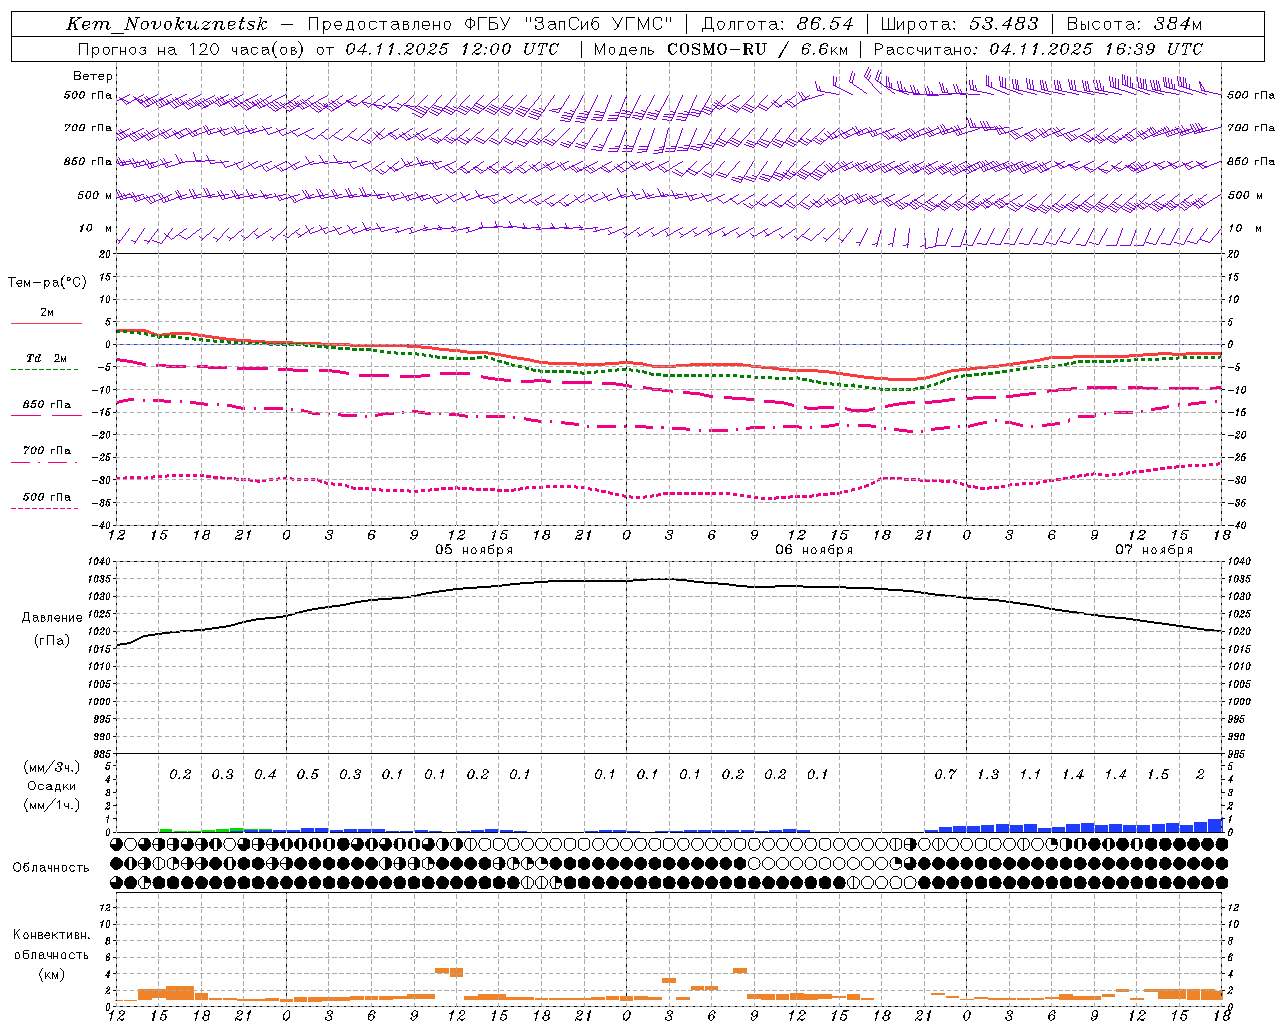Click the 3-hour precipitation value '0.5'

308,774
